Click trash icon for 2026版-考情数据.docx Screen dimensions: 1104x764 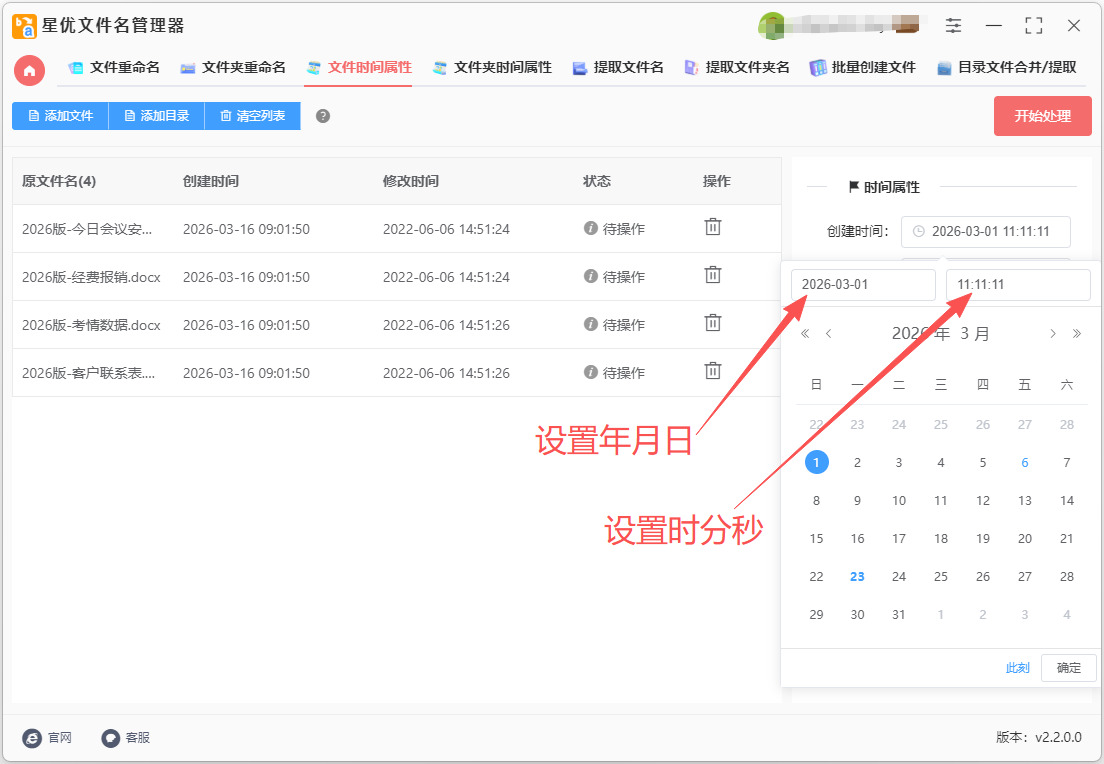[x=713, y=323]
